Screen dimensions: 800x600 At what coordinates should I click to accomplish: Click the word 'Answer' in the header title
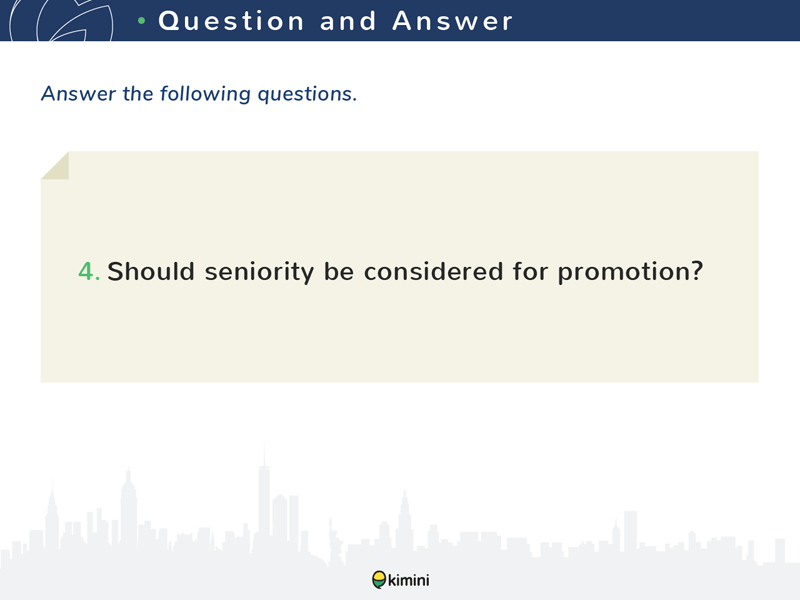coord(452,21)
